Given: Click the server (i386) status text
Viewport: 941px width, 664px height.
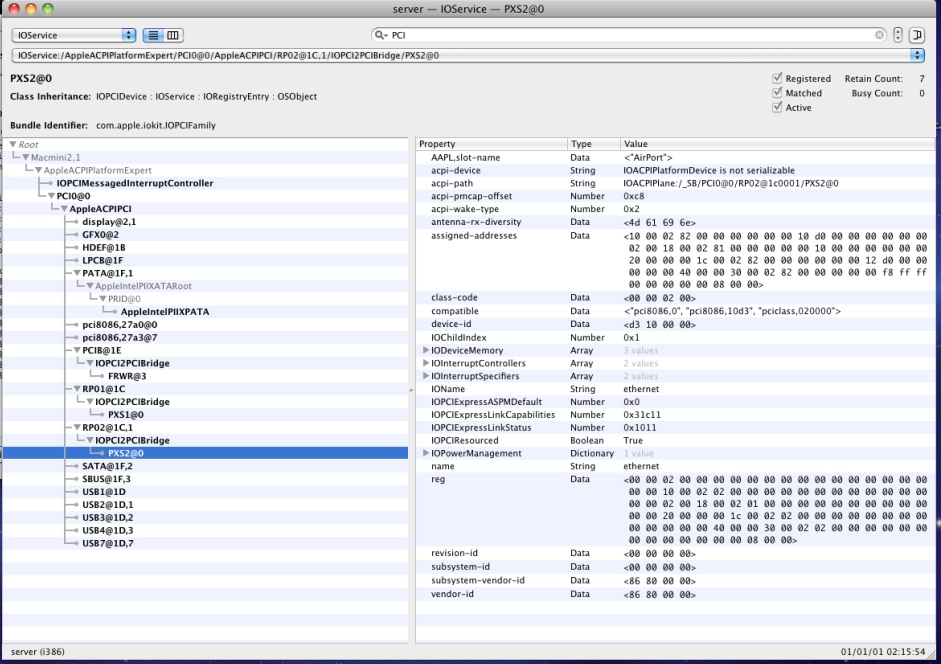Looking at the screenshot, I should pos(38,651).
